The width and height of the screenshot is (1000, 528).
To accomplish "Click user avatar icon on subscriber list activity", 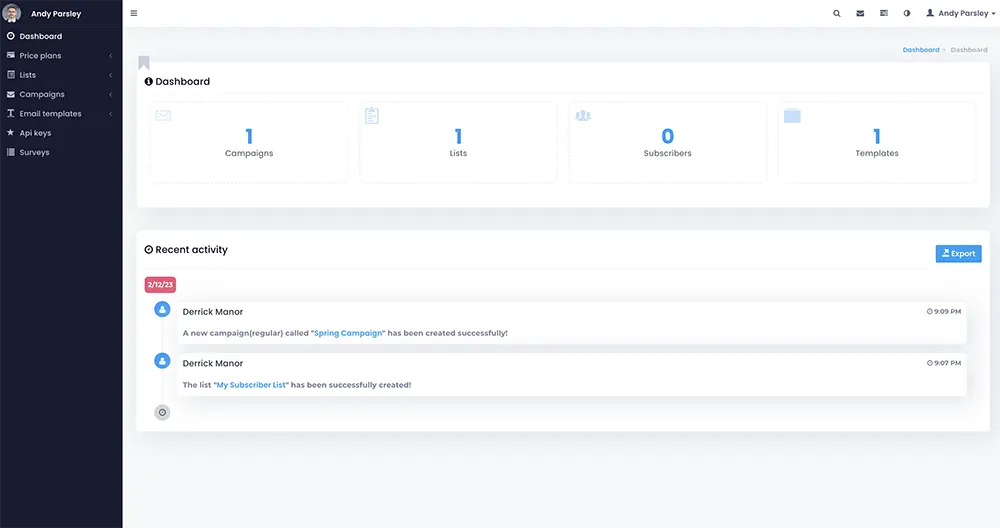I will 163,361.
